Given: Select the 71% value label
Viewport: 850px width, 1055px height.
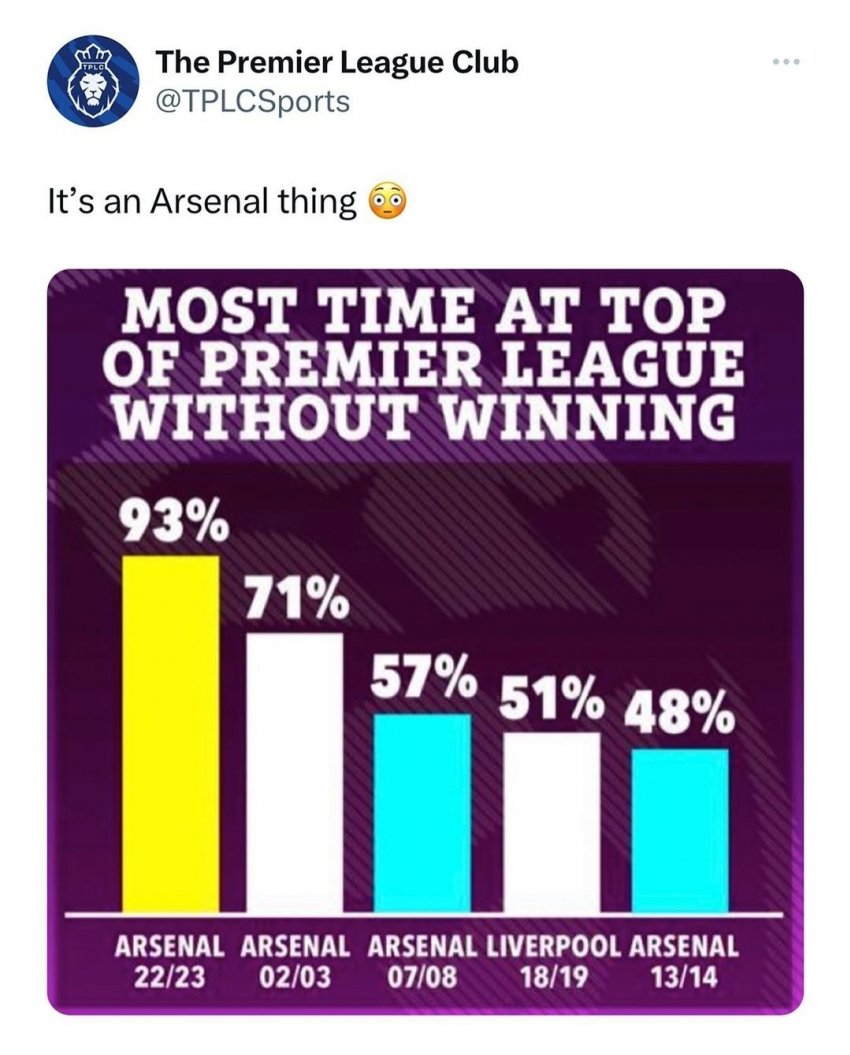Looking at the screenshot, I should 296,597.
